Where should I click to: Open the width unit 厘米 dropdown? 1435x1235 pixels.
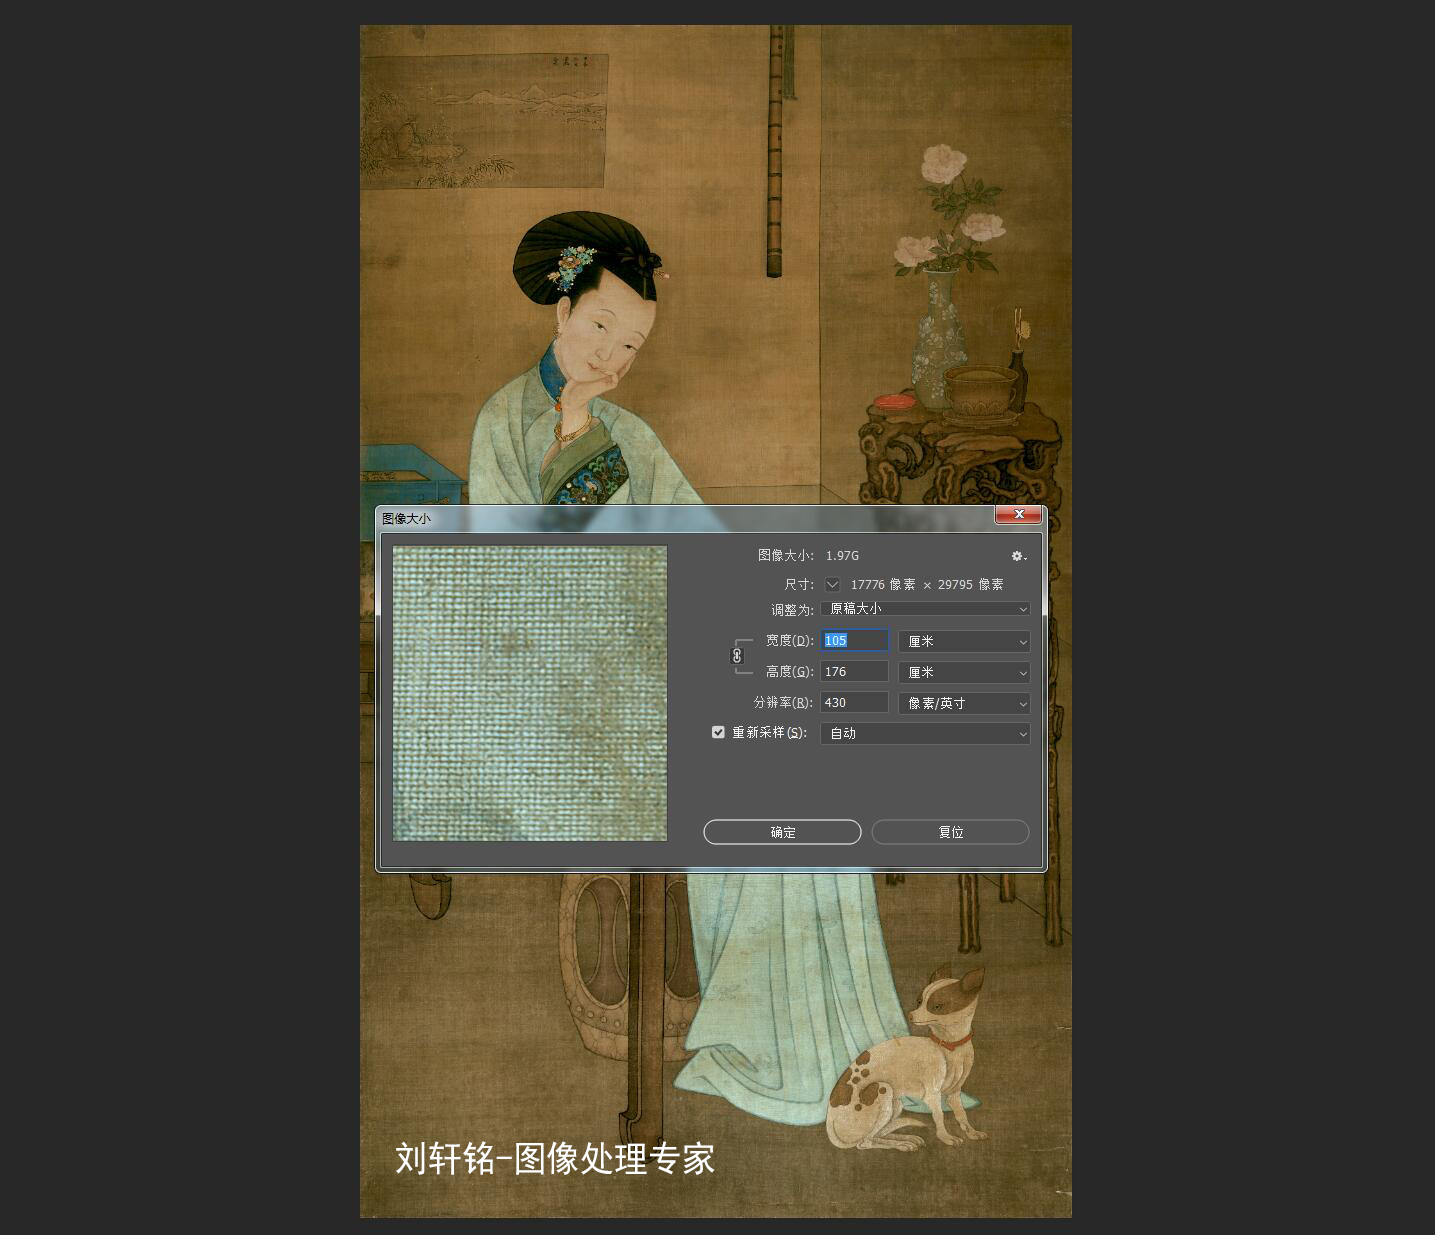(964, 641)
